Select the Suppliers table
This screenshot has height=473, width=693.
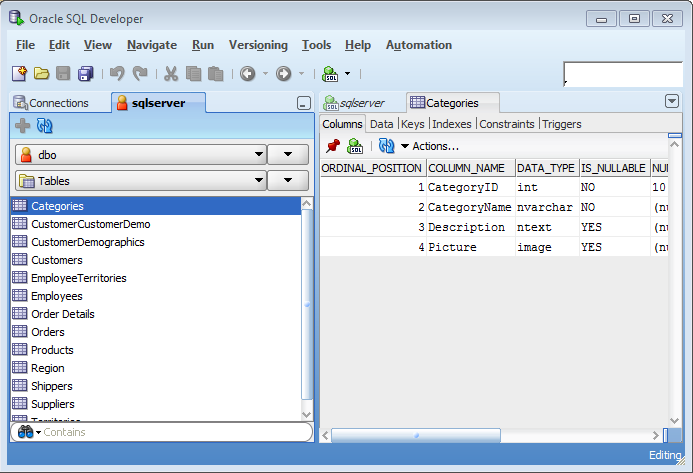(156, 404)
